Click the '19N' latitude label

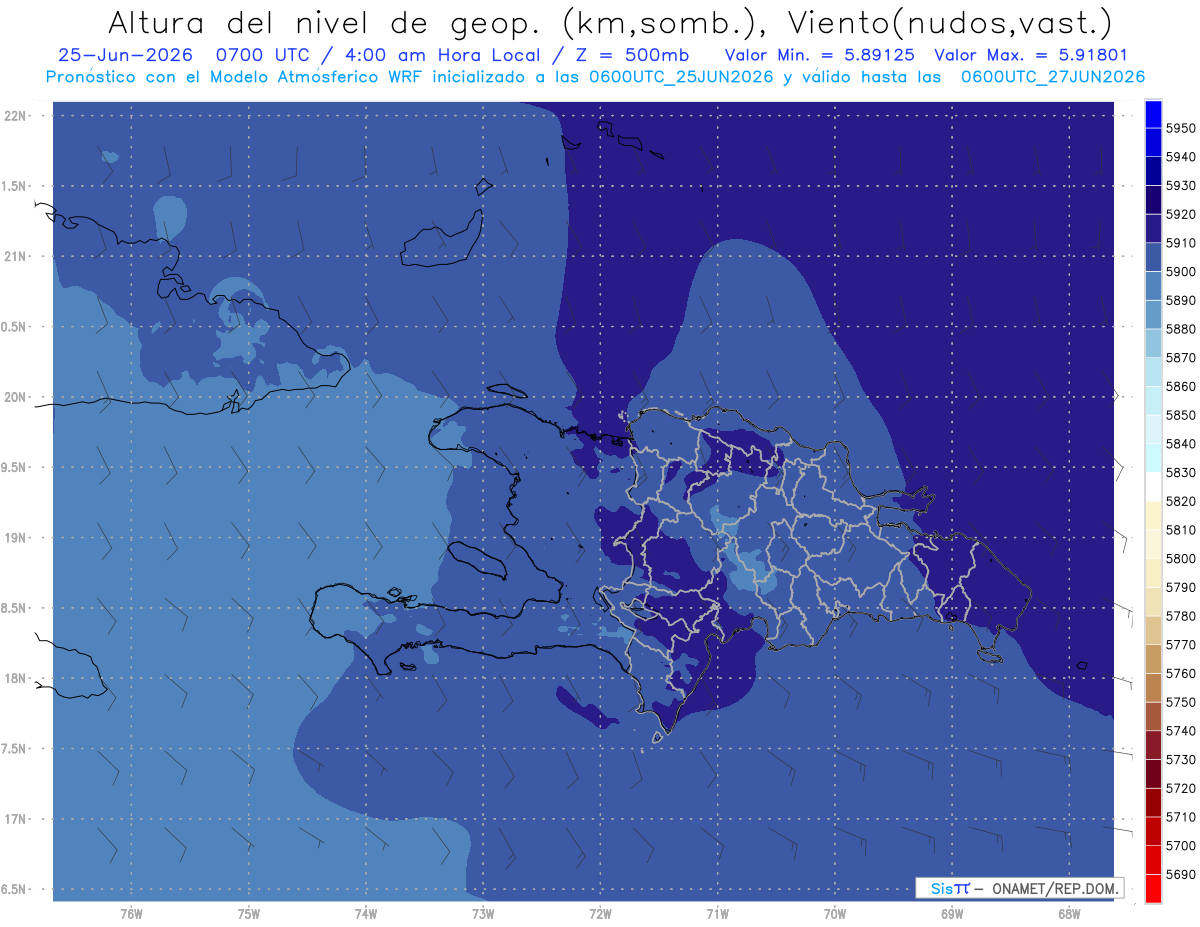coord(16,538)
